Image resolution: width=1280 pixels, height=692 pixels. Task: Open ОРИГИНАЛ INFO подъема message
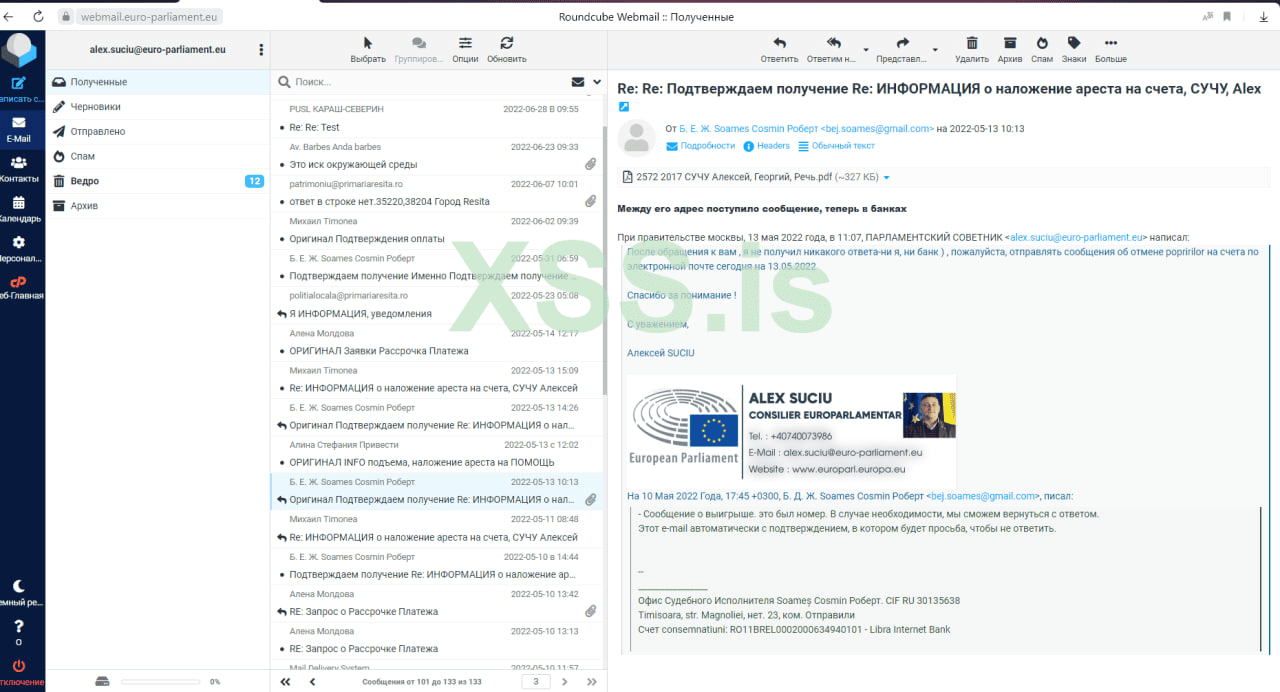(x=438, y=454)
